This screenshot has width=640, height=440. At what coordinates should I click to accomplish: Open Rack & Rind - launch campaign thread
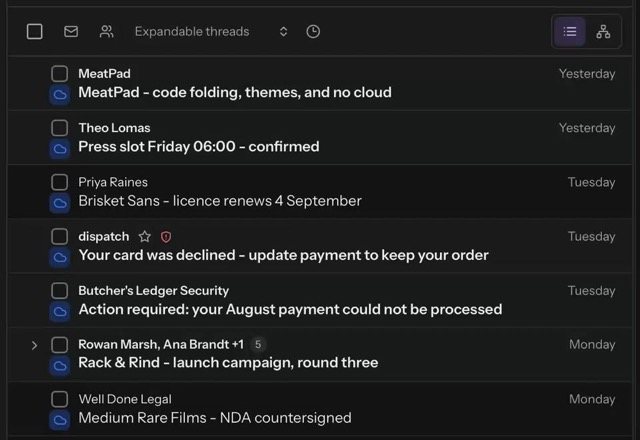[x=320, y=355]
